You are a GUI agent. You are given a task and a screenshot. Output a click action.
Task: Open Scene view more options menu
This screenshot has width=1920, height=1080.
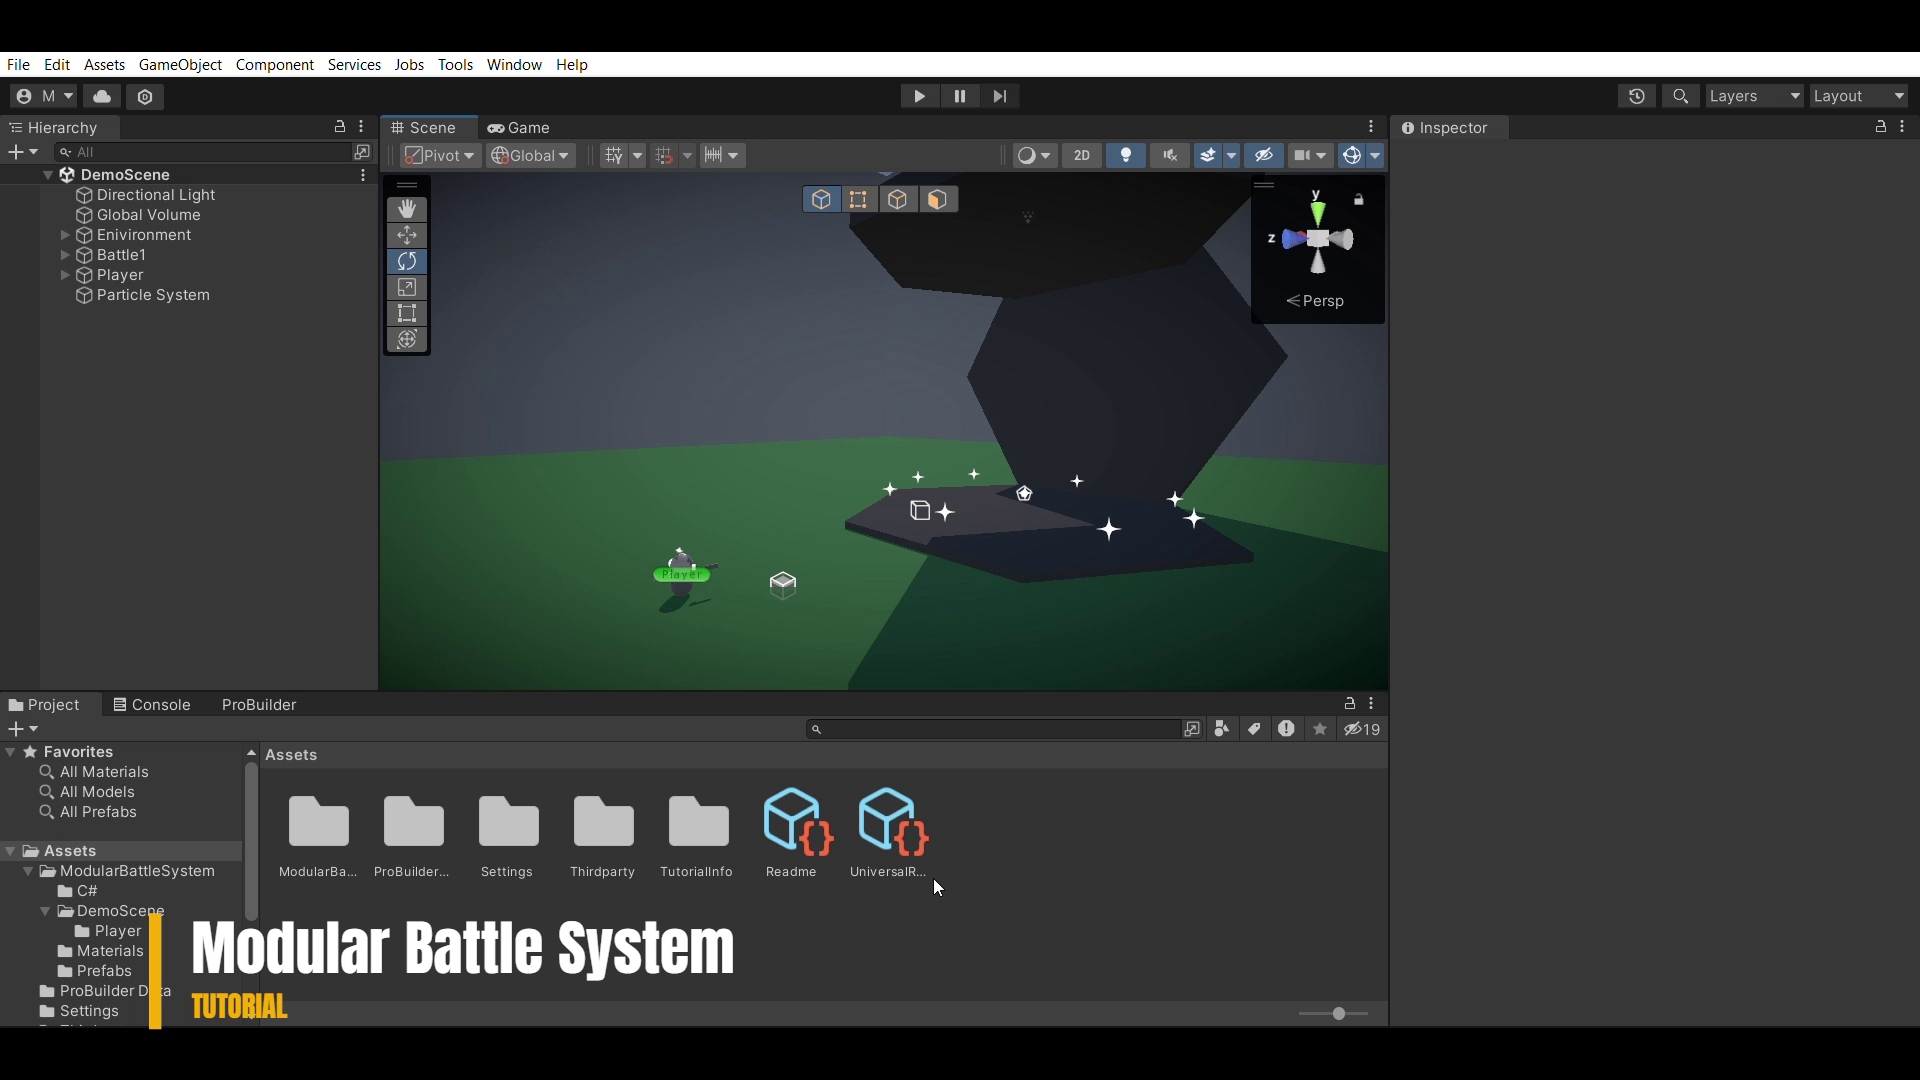(x=1371, y=127)
